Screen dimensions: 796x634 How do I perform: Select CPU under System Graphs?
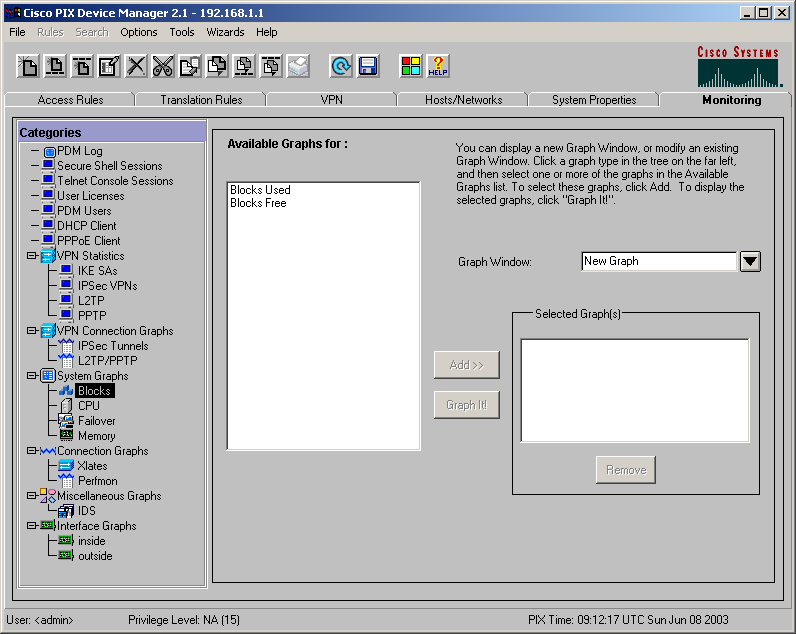tap(89, 406)
